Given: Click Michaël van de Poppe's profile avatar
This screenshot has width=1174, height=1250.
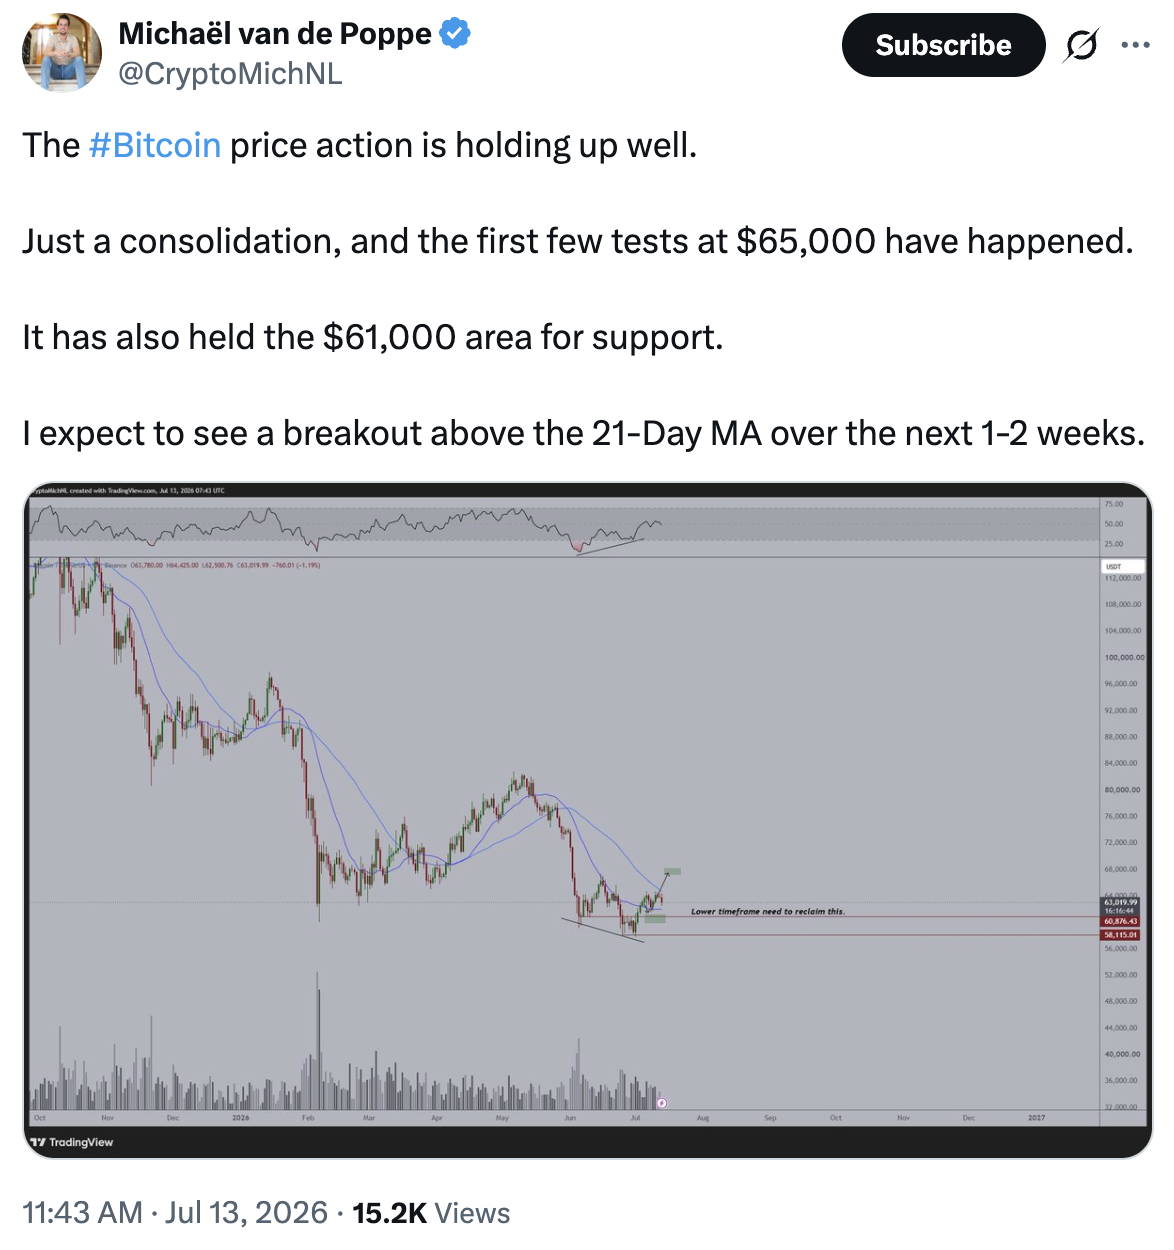Looking at the screenshot, I should coord(62,52).
